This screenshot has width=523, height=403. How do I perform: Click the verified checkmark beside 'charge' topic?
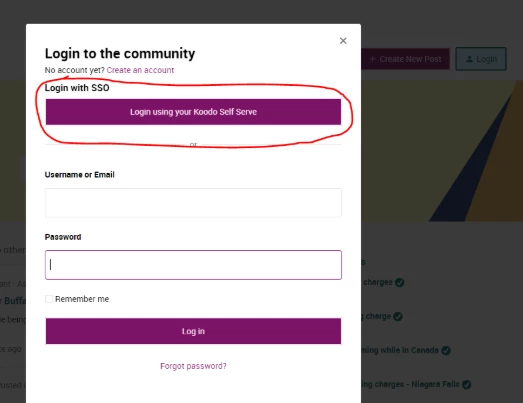398,316
